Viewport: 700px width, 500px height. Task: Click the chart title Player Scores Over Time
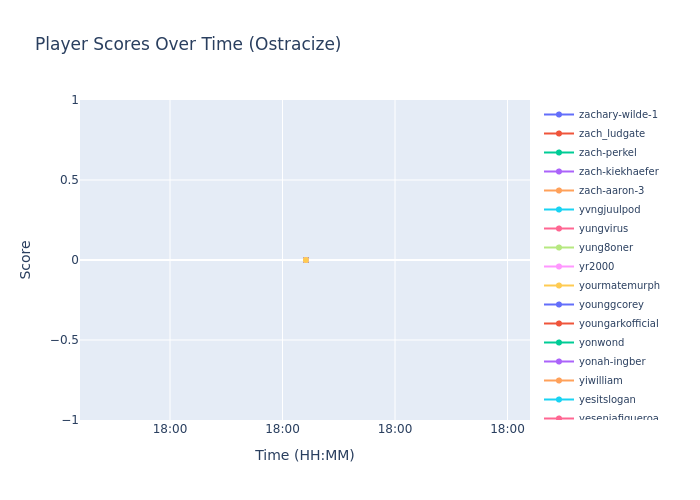pos(188,45)
